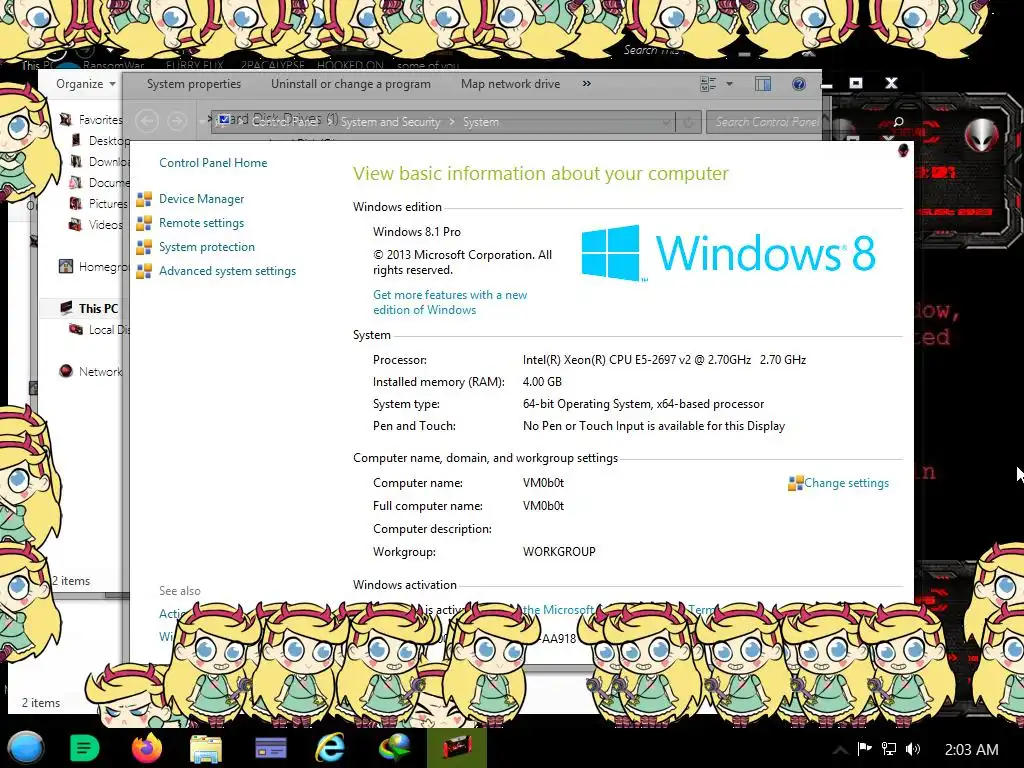Viewport: 1024px width, 768px height.
Task: Open the Start orb on taskbar
Action: point(25,748)
